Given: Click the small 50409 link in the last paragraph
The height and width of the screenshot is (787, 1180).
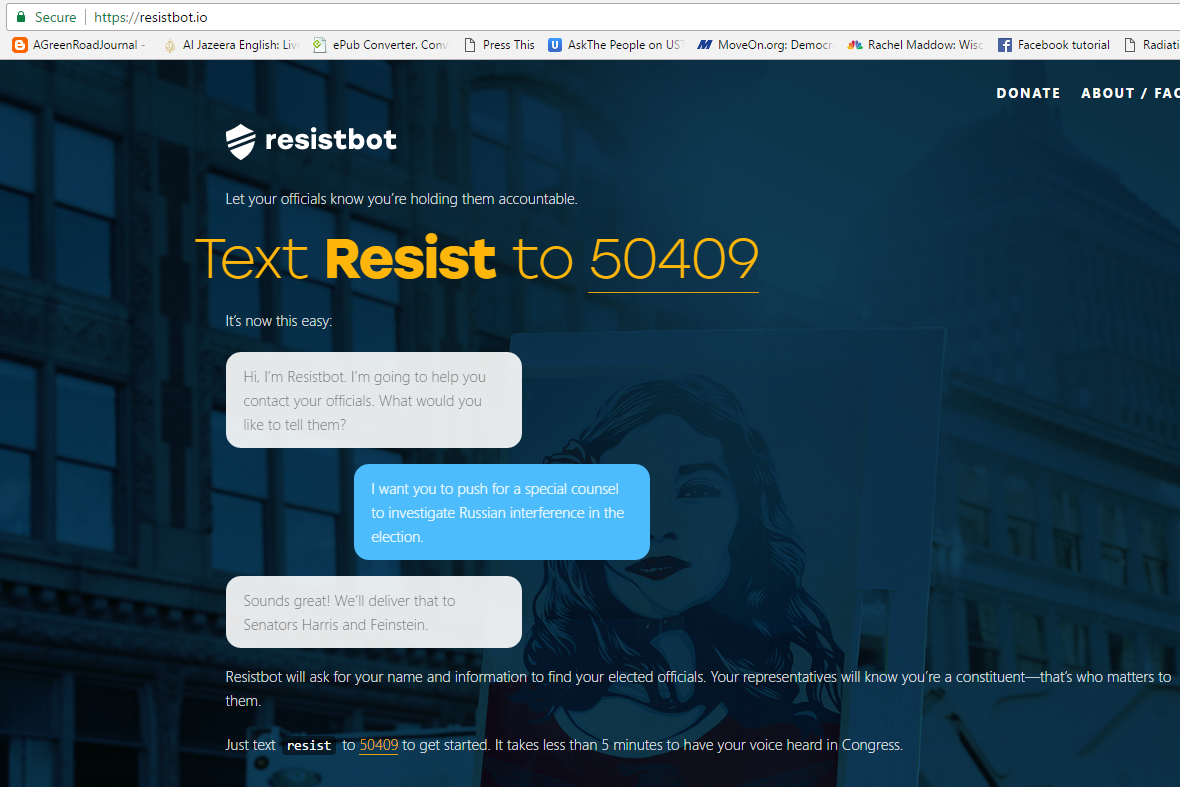Looking at the screenshot, I should click(379, 745).
